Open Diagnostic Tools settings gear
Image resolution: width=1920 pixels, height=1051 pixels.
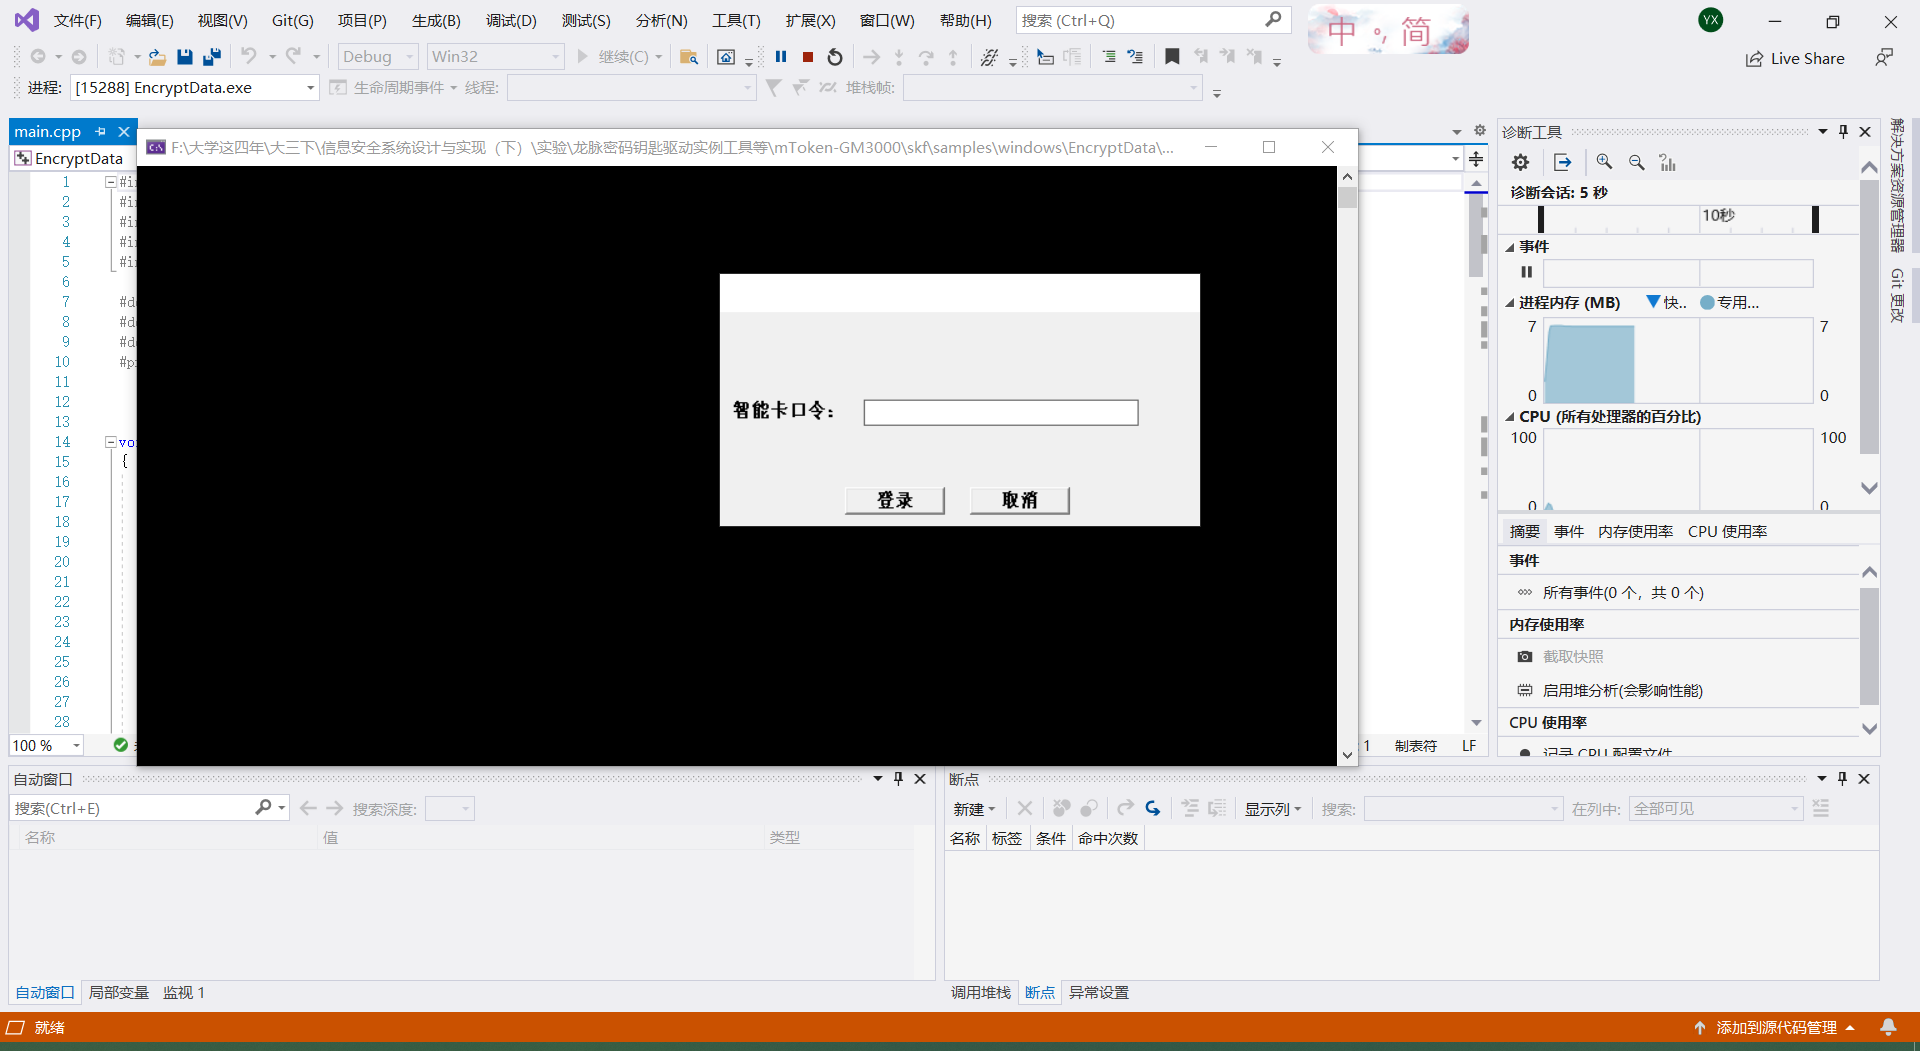tap(1520, 162)
